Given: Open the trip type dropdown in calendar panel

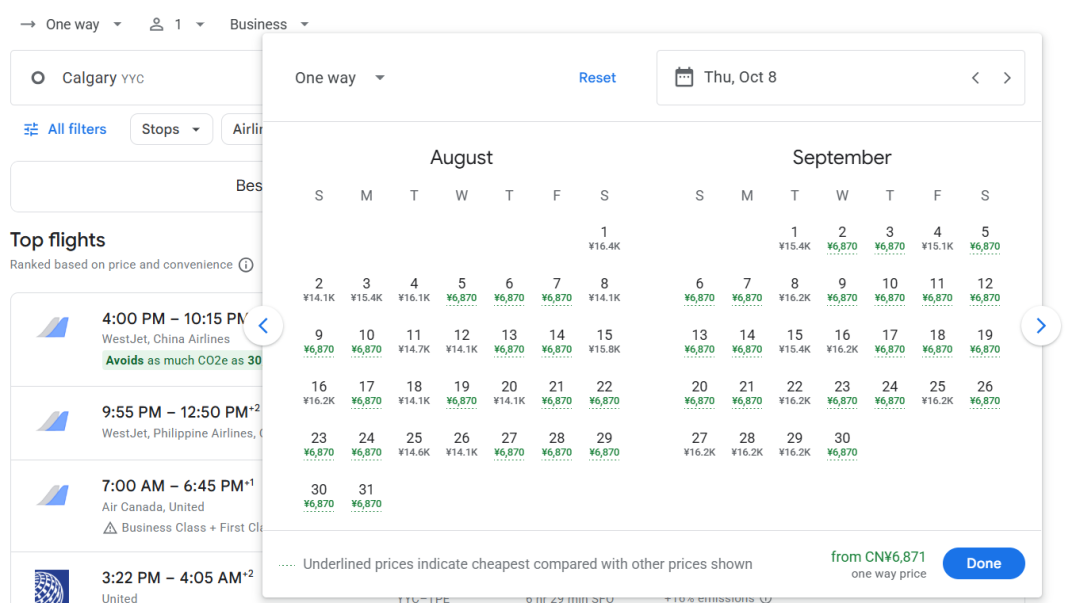Looking at the screenshot, I should (340, 78).
